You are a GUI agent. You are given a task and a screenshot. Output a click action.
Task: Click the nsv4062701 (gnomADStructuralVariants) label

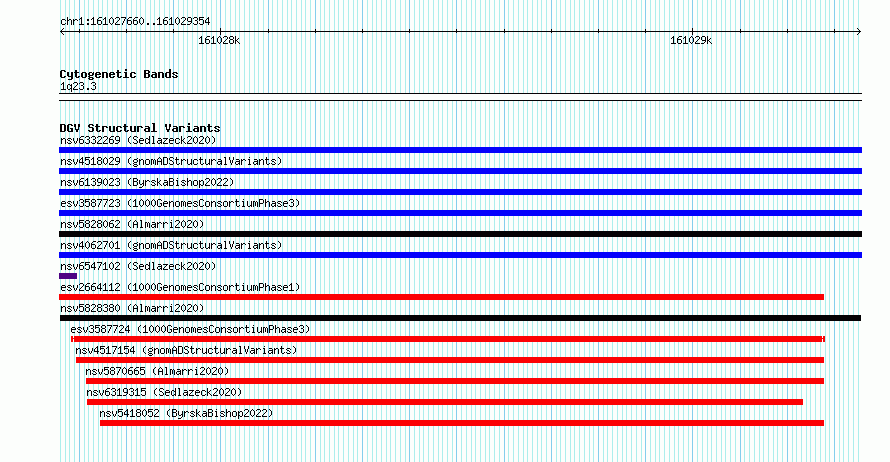click(171, 245)
